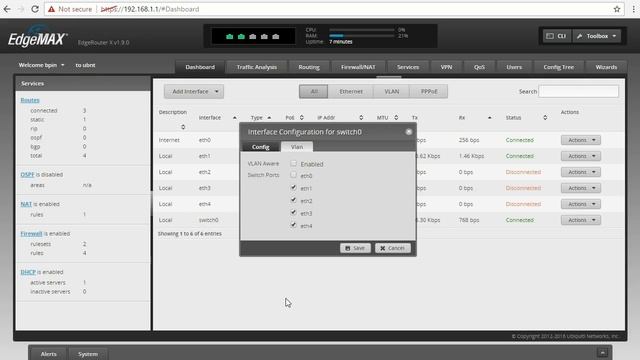Save the switch0 interface configuration
640x360 pixels.
(x=355, y=248)
